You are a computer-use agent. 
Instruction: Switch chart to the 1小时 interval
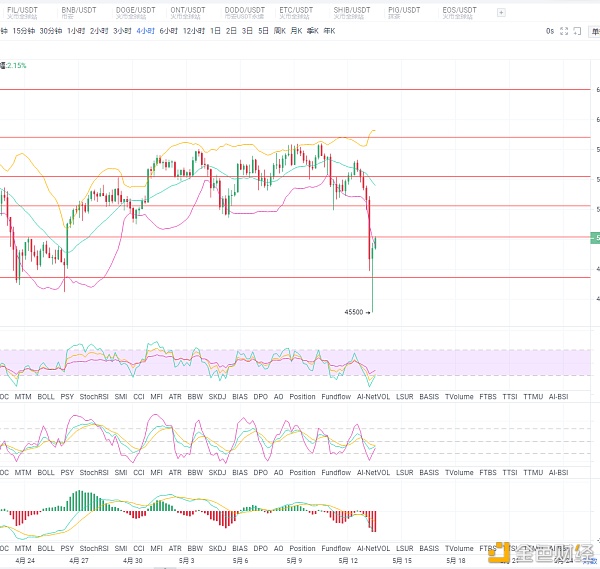pyautogui.click(x=76, y=31)
